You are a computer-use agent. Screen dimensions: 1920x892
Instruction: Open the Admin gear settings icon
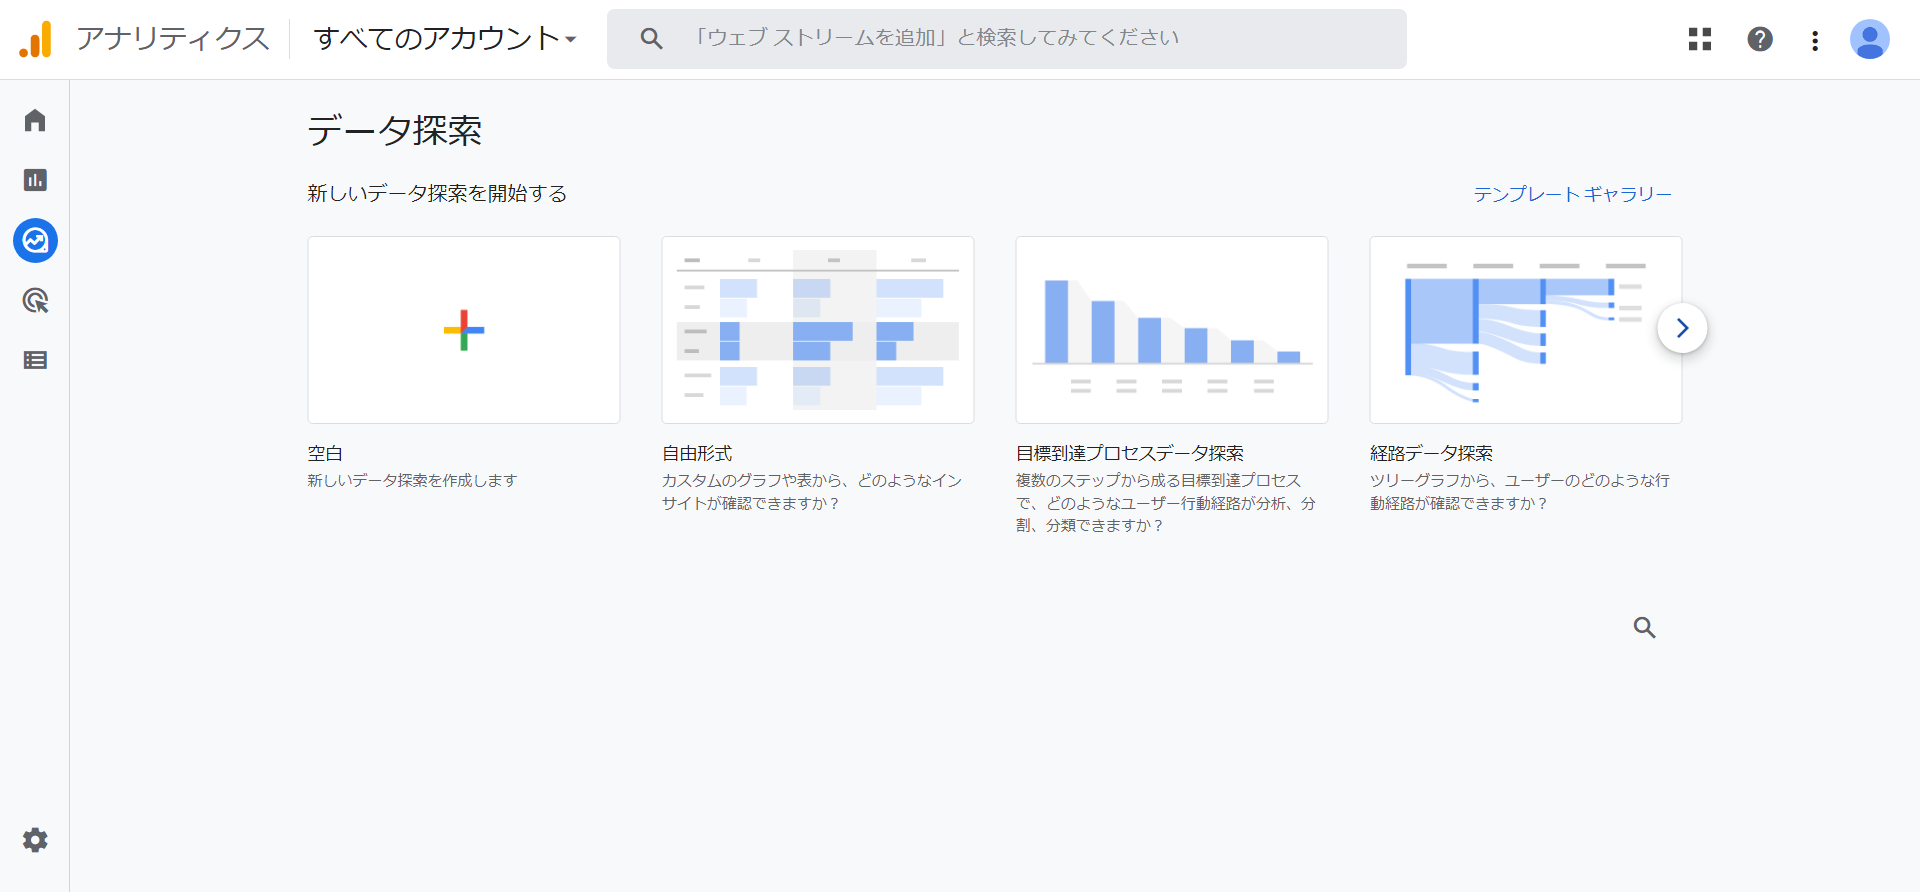click(x=35, y=840)
